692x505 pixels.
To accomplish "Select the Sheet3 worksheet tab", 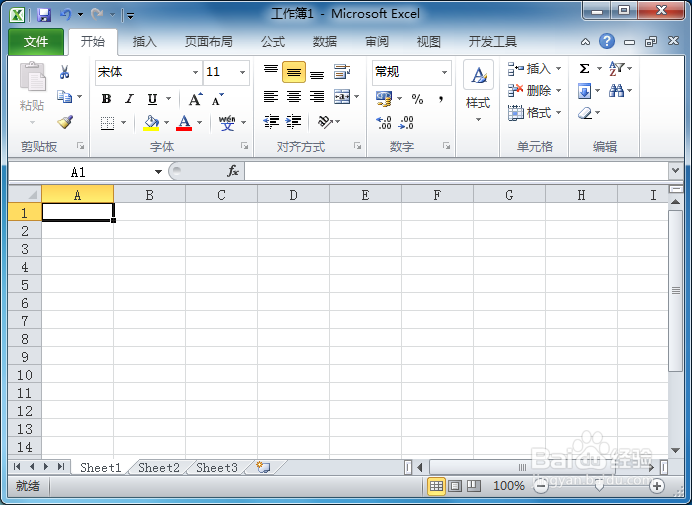I will coord(217,467).
